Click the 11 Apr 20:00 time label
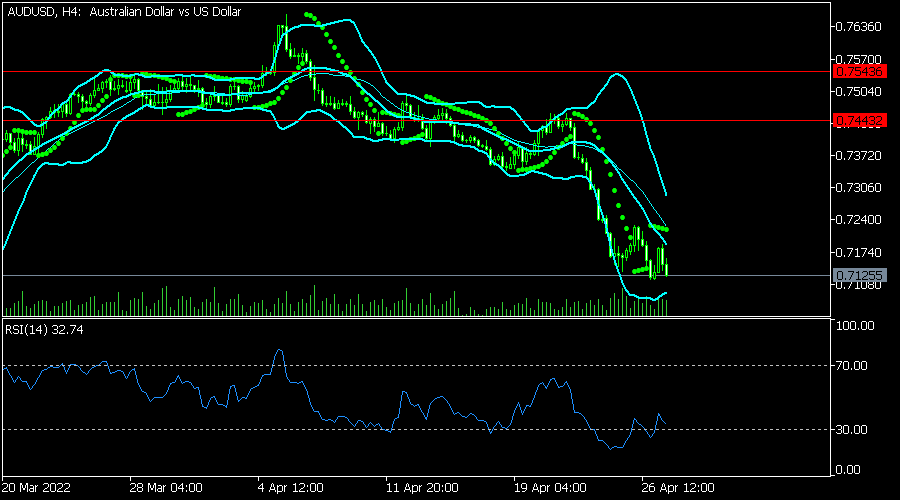This screenshot has height=500, width=900. [422, 488]
